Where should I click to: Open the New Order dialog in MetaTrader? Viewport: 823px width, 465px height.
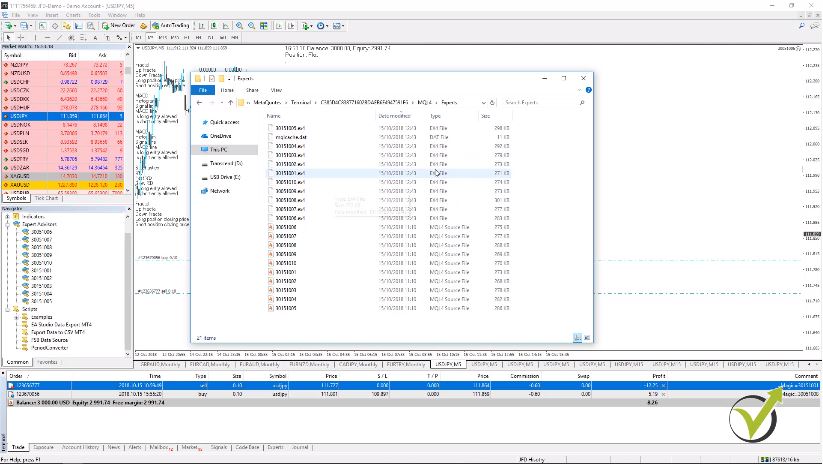click(x=118, y=25)
